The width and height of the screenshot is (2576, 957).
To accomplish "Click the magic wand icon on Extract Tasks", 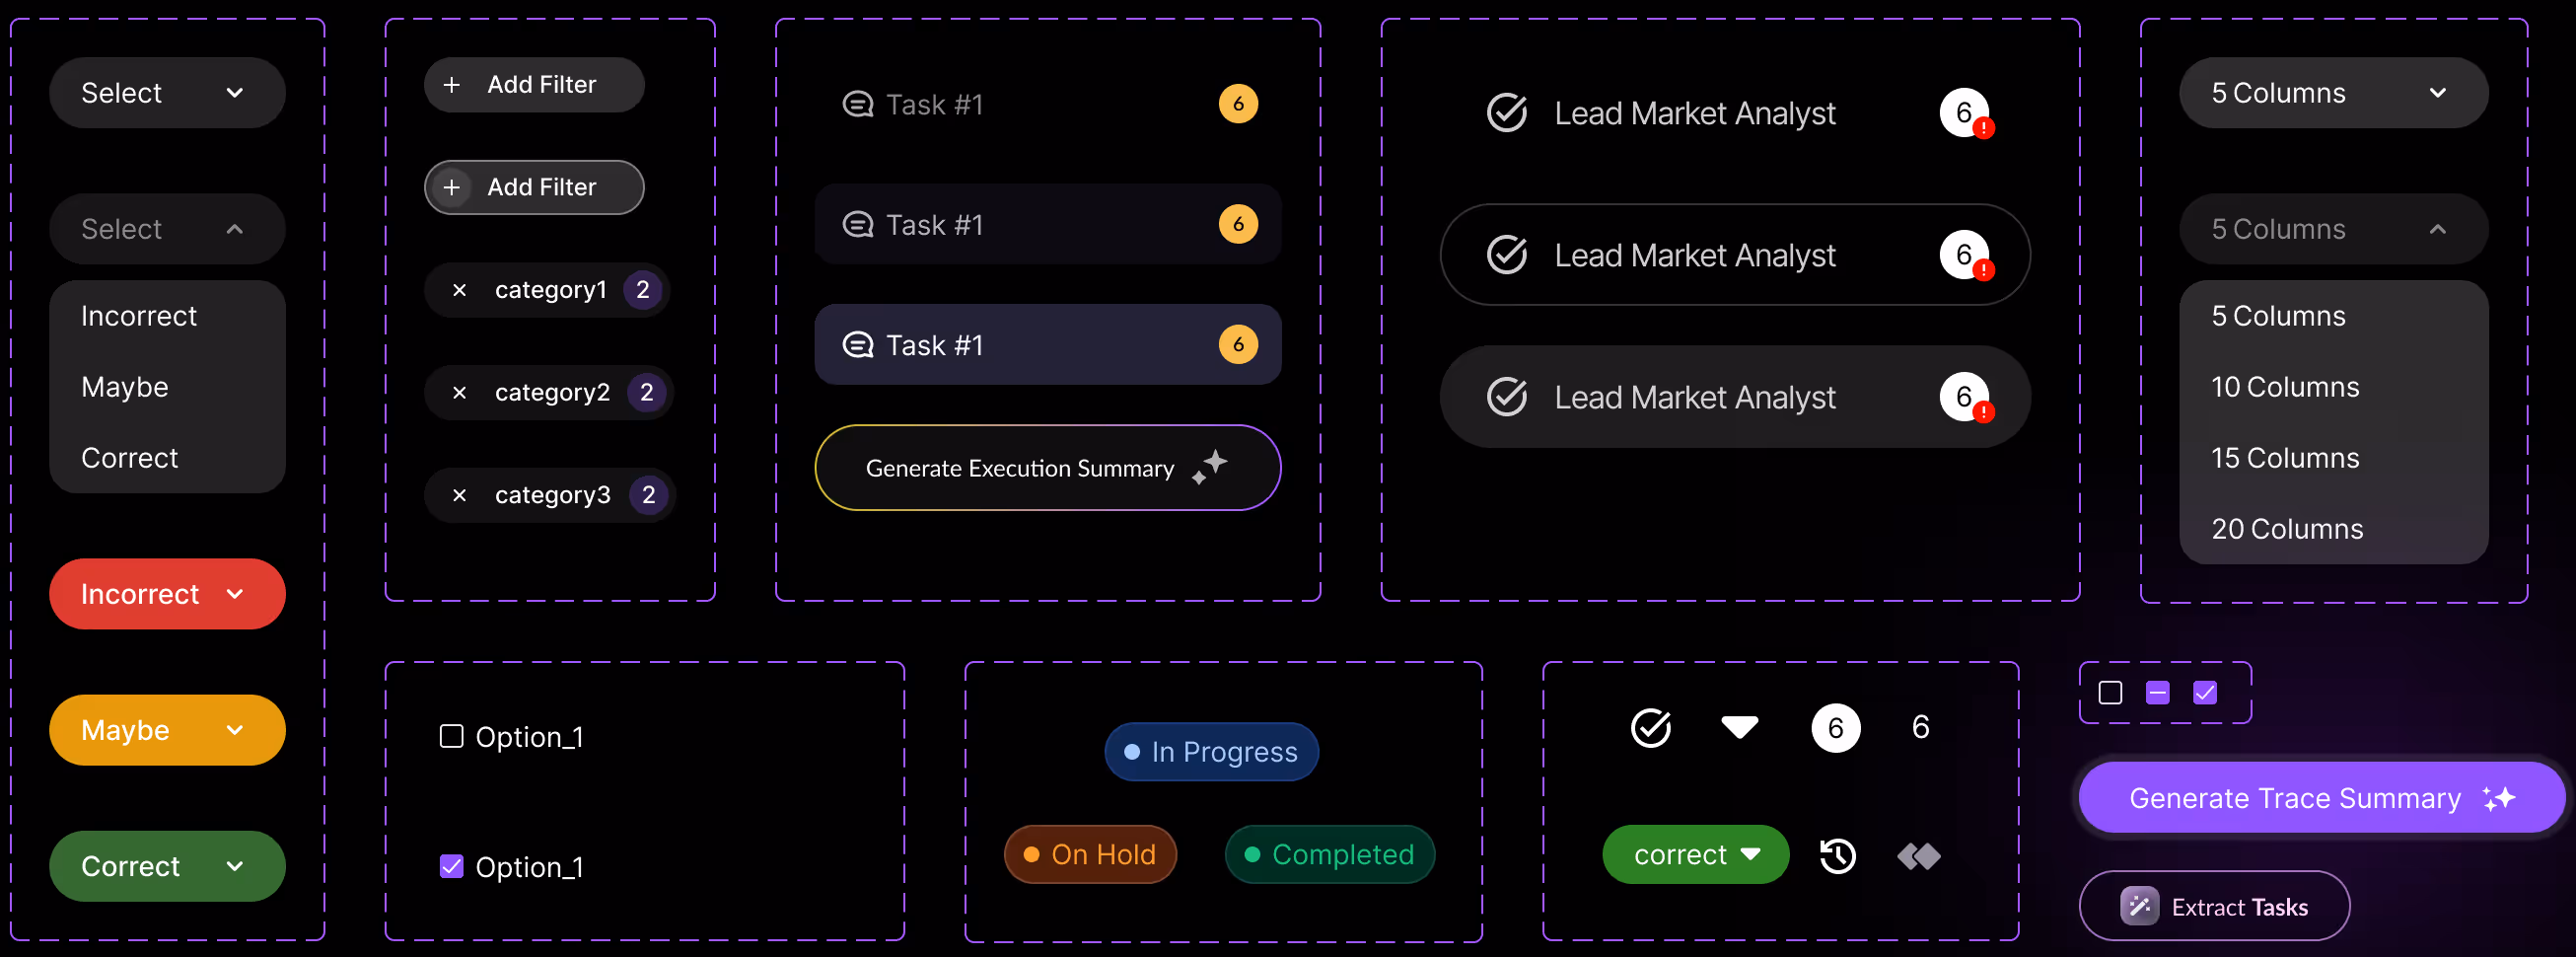I will point(2139,906).
